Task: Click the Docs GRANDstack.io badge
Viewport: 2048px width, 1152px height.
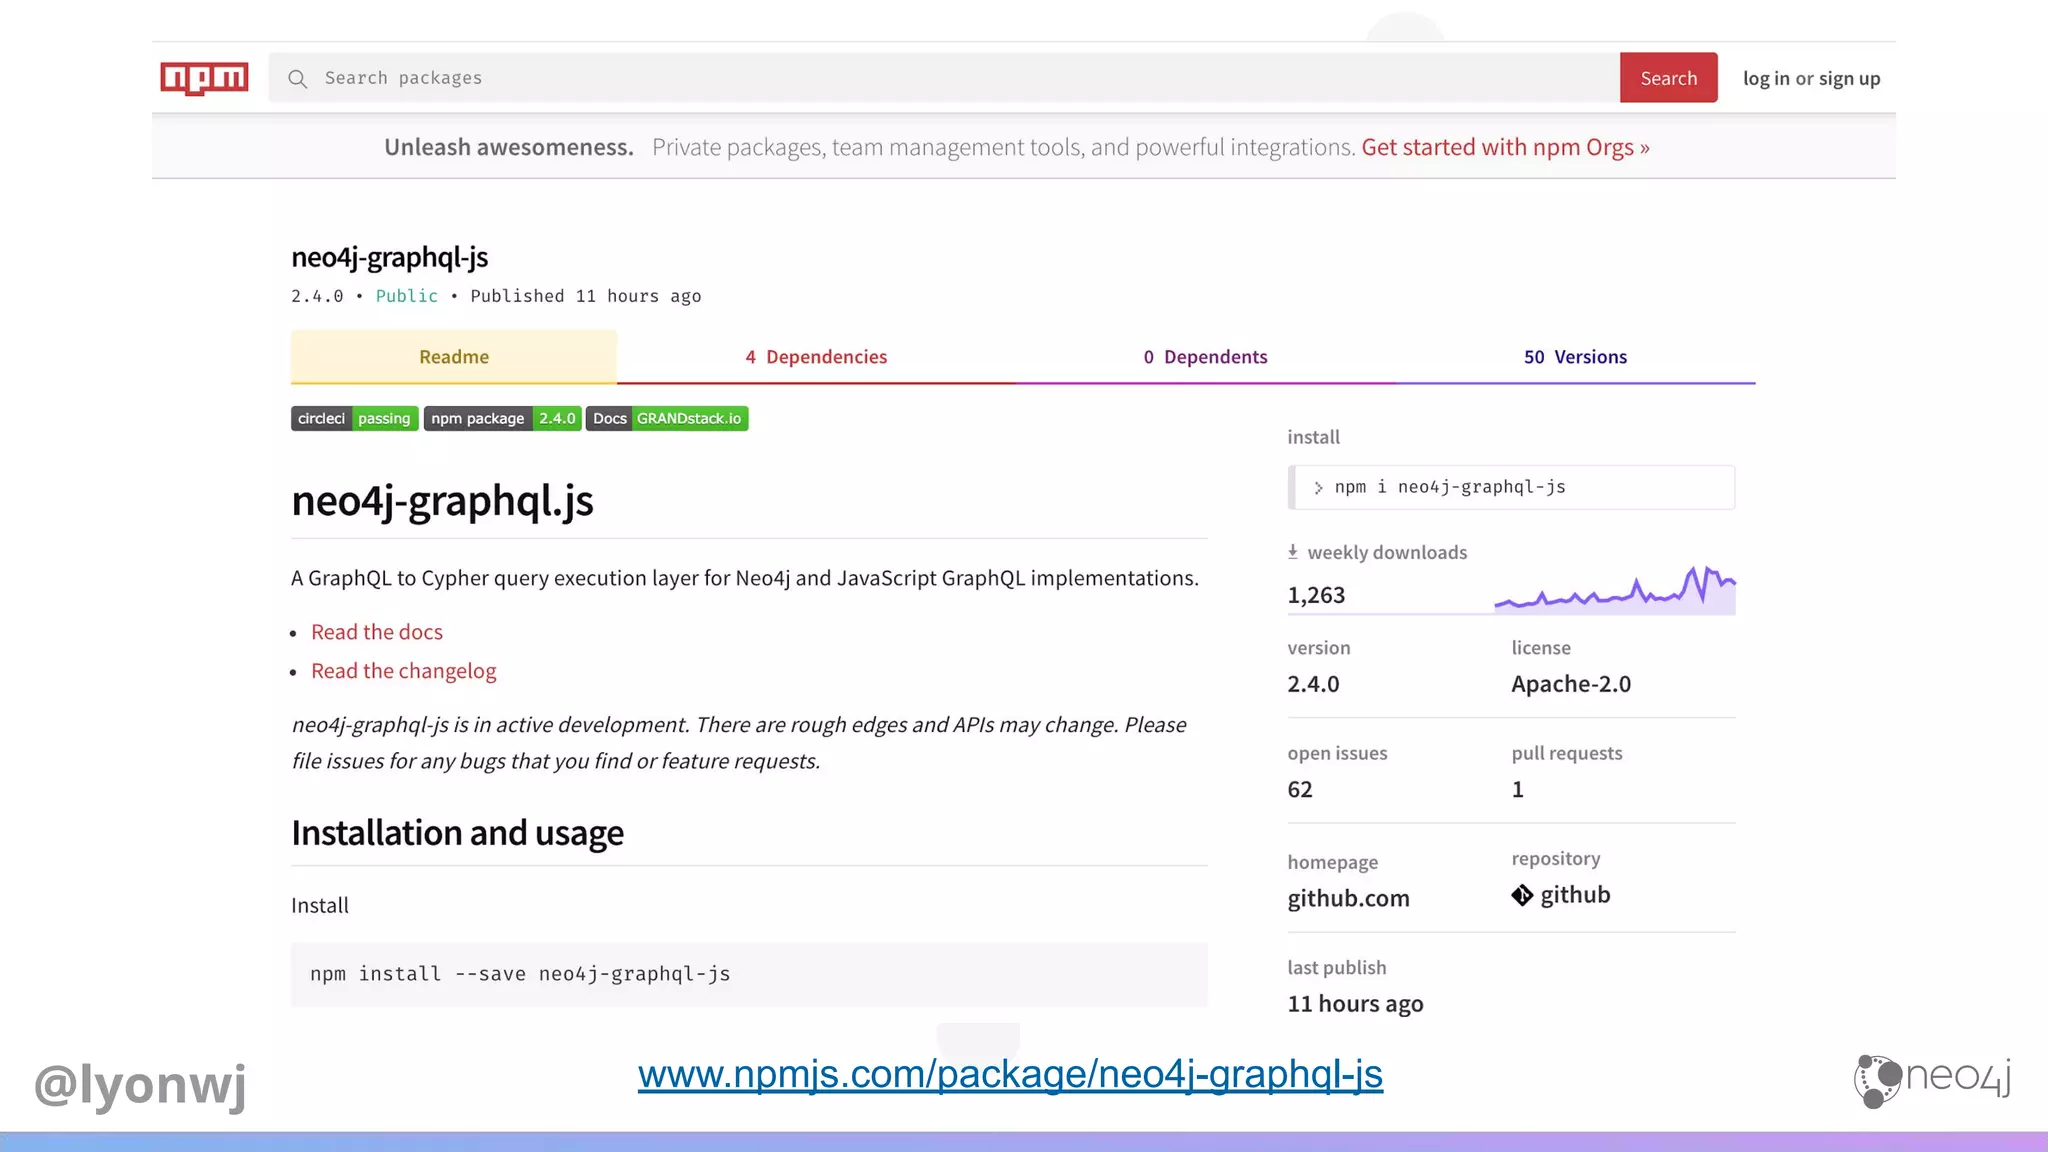Action: [667, 418]
